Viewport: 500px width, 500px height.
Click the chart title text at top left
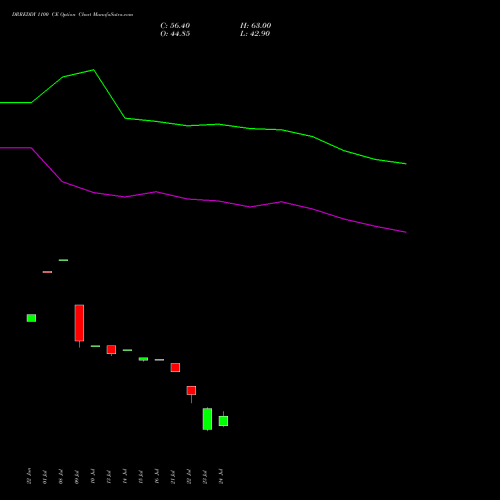click(72, 15)
